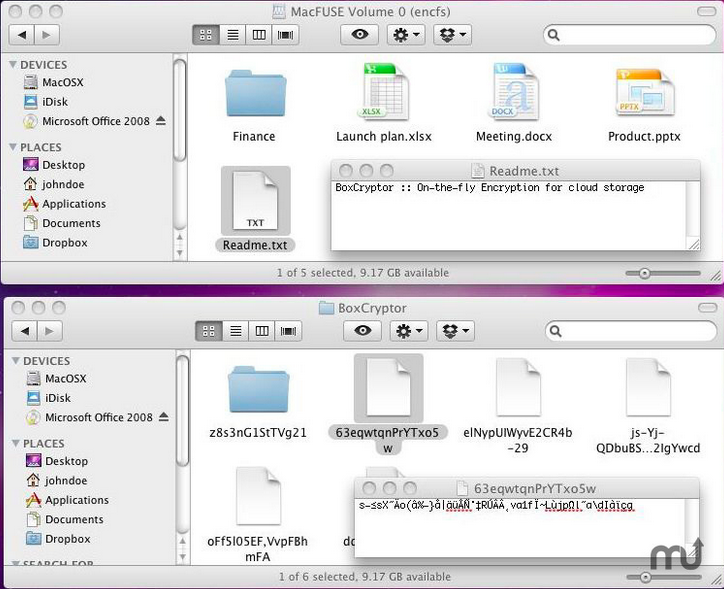This screenshot has height=589, width=724.
Task: Open Applications in MacFUSE window sidebar
Action: point(64,204)
